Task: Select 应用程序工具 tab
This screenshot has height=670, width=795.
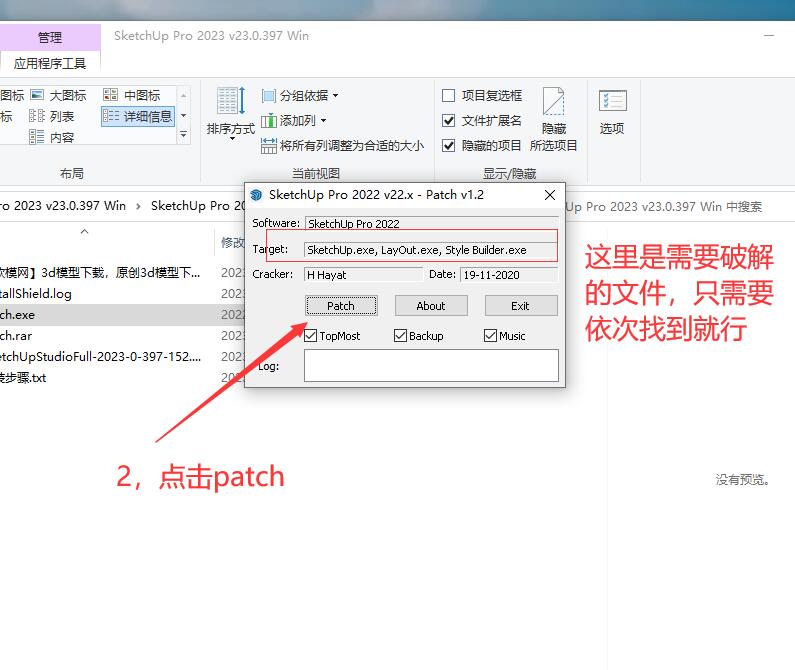Action: [x=50, y=63]
